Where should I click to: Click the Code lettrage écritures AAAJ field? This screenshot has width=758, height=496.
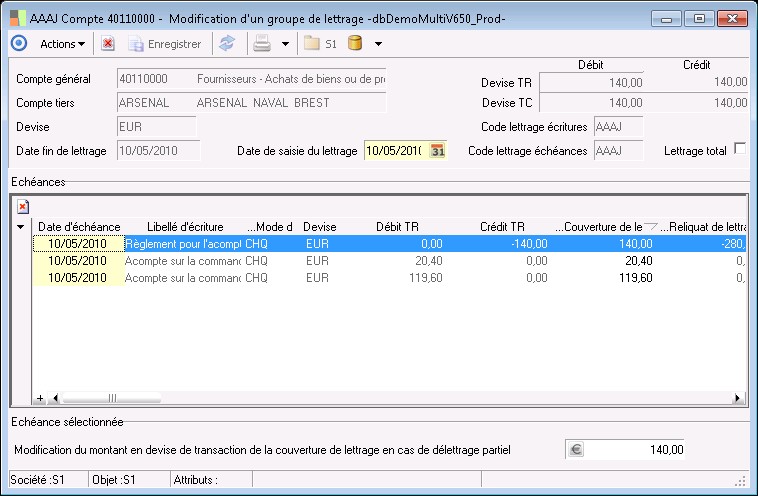[x=618, y=127]
